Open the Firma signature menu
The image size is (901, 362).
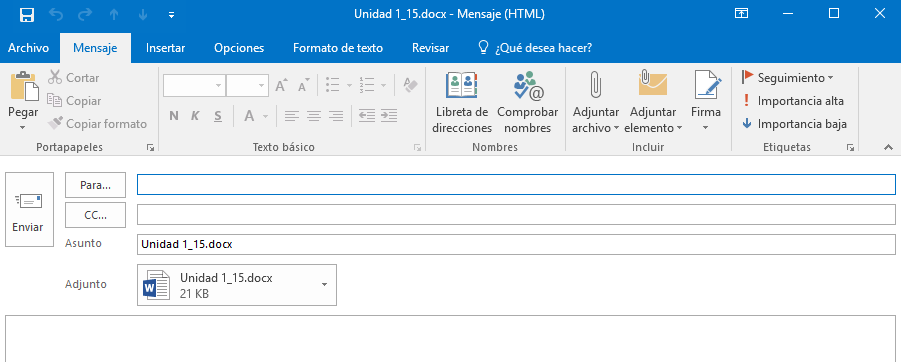[706, 103]
